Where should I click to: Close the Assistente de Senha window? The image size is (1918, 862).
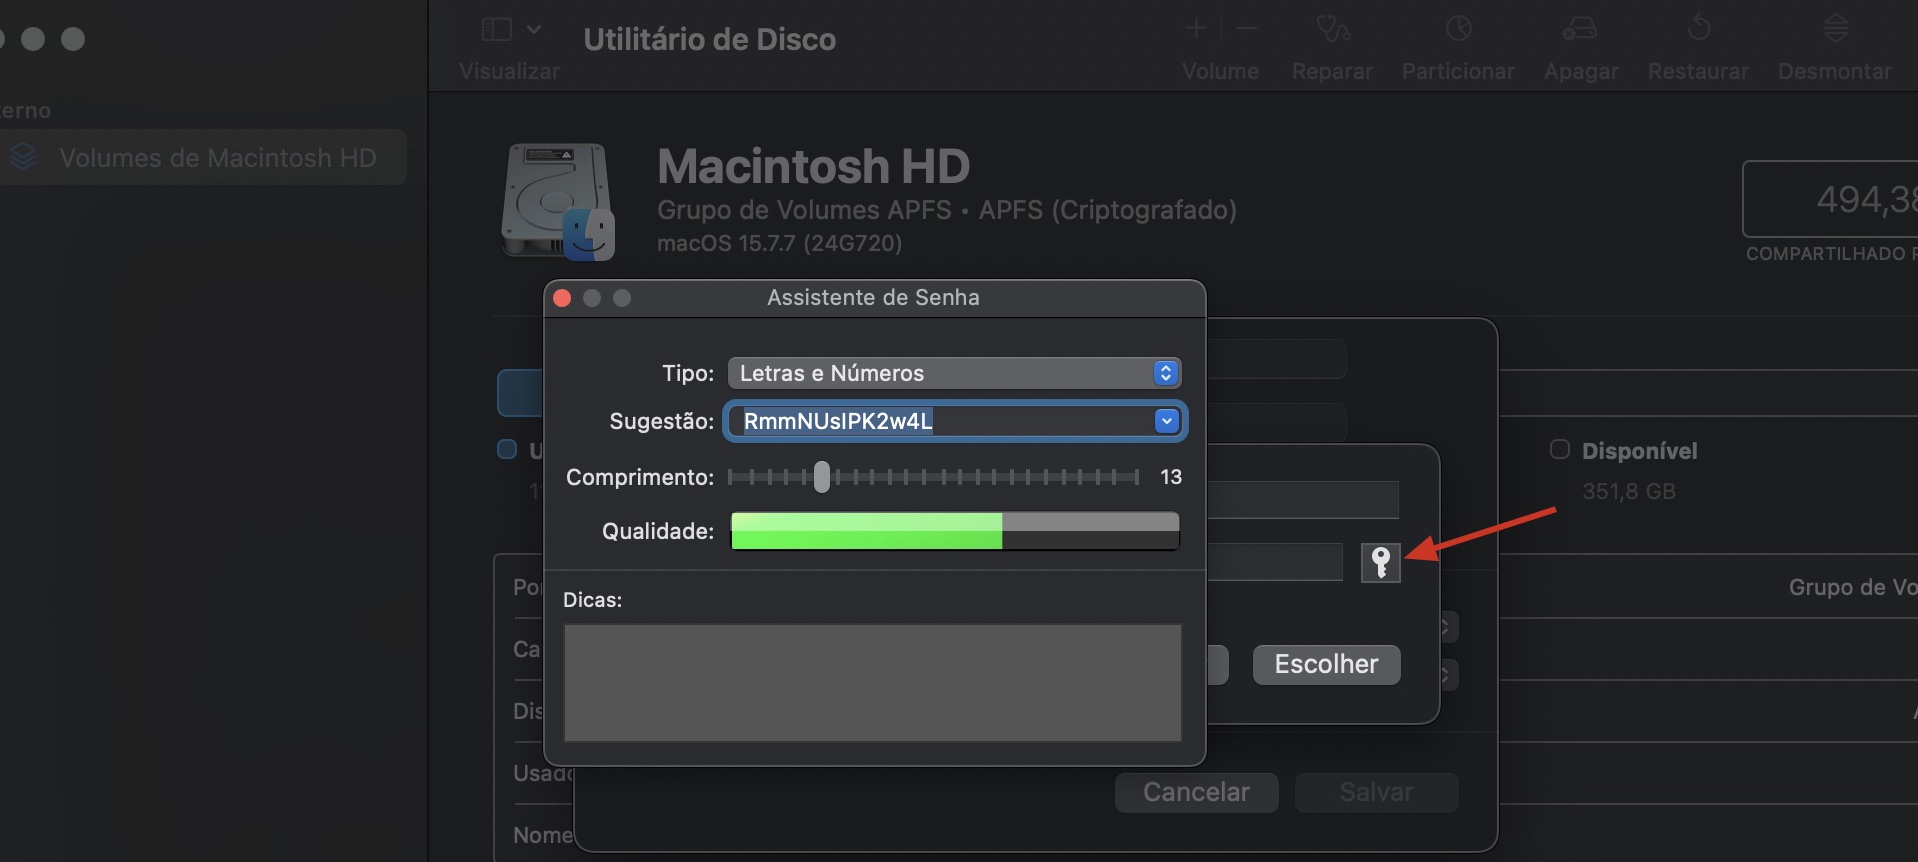[x=562, y=298]
